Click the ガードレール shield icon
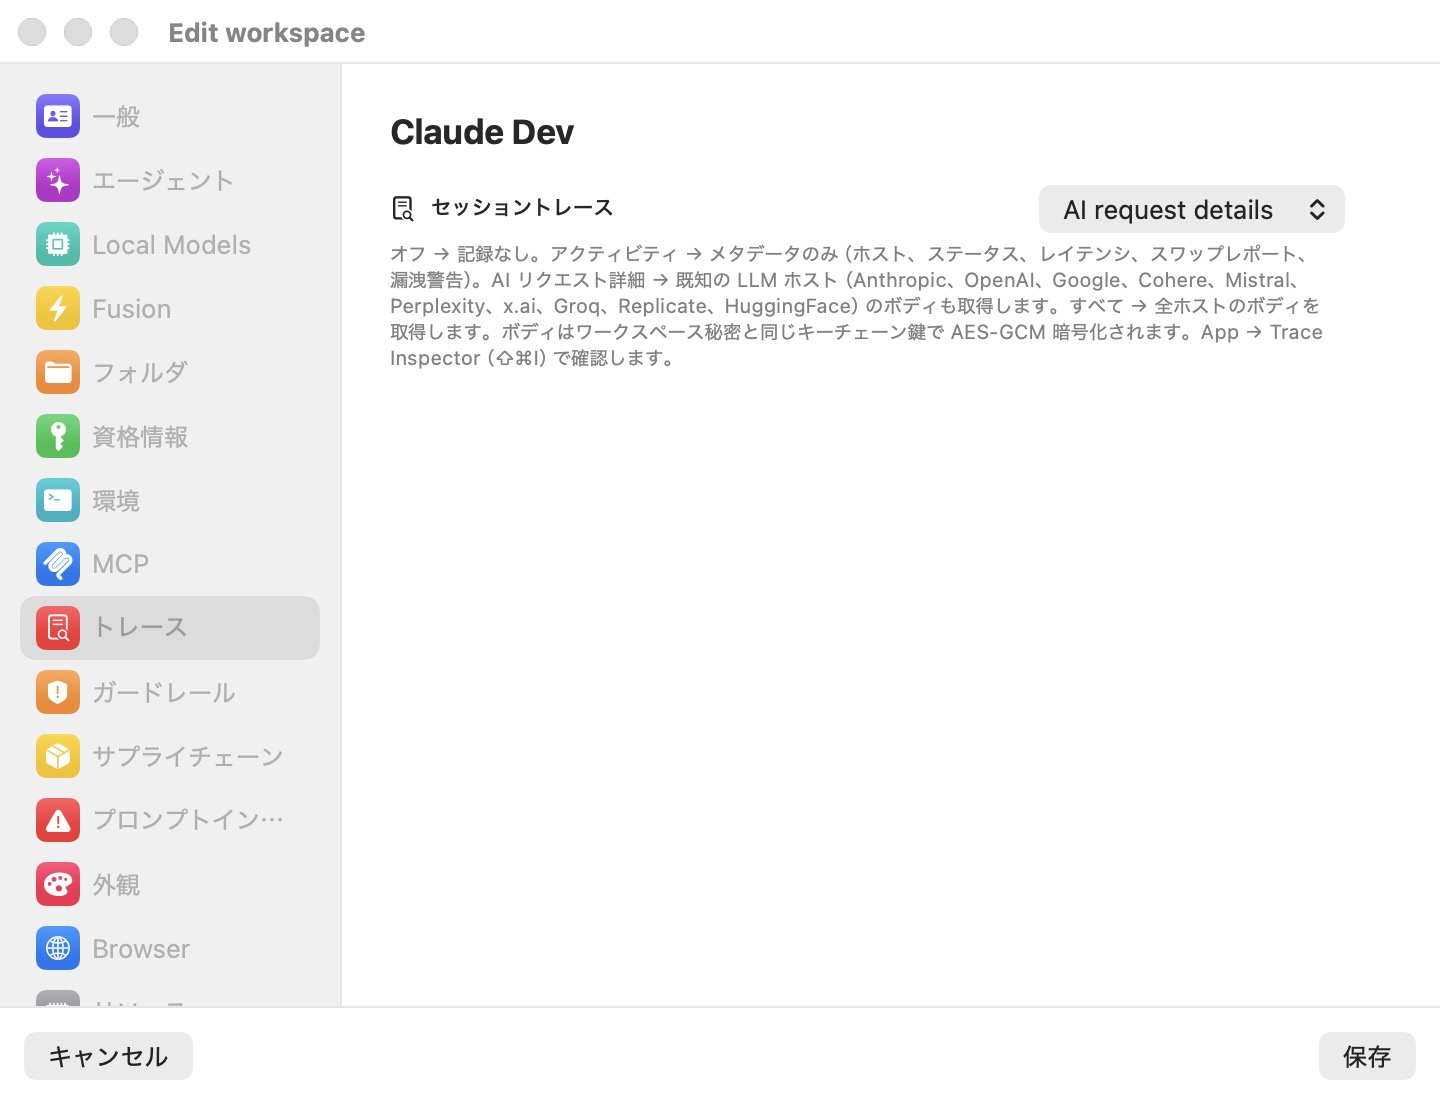The height and width of the screenshot is (1104, 1440). click(58, 692)
